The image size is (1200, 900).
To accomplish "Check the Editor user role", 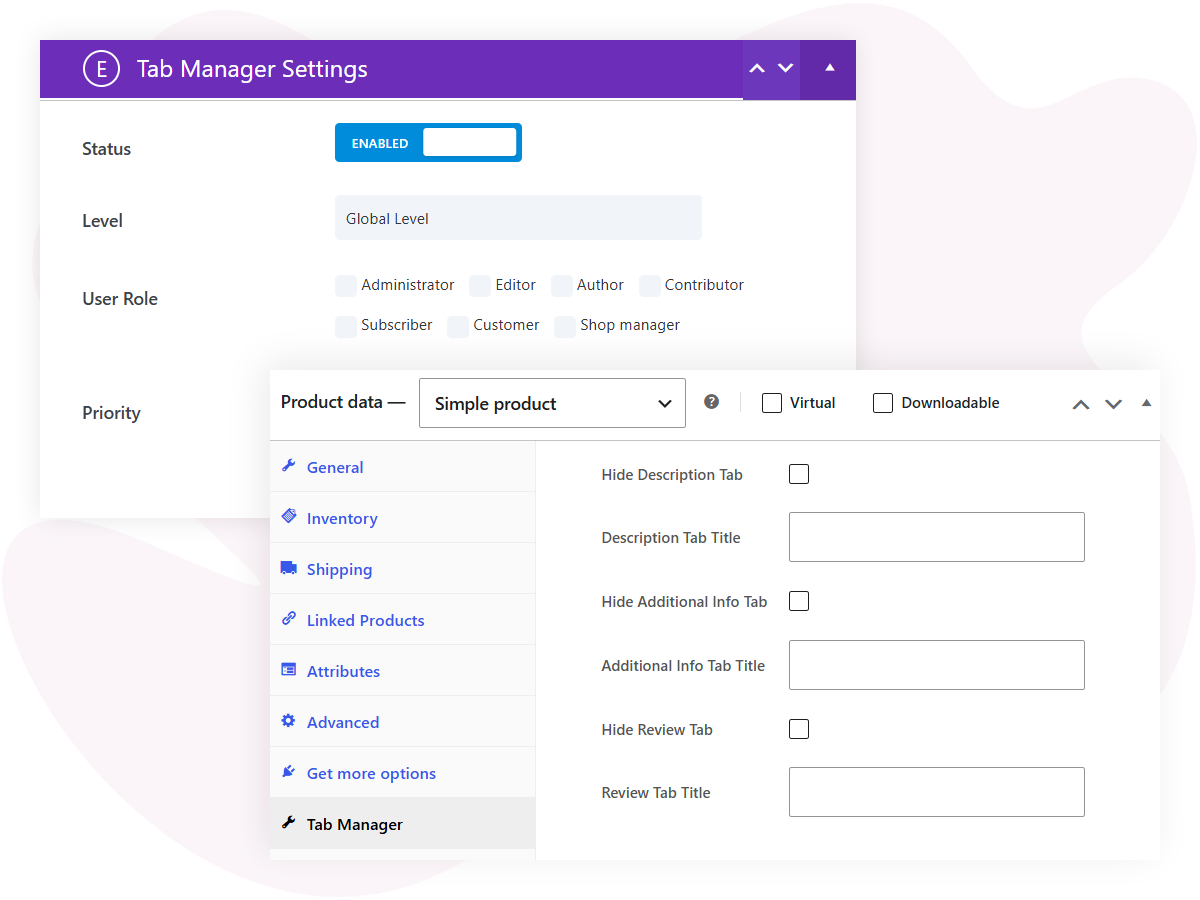I will click(x=480, y=286).
